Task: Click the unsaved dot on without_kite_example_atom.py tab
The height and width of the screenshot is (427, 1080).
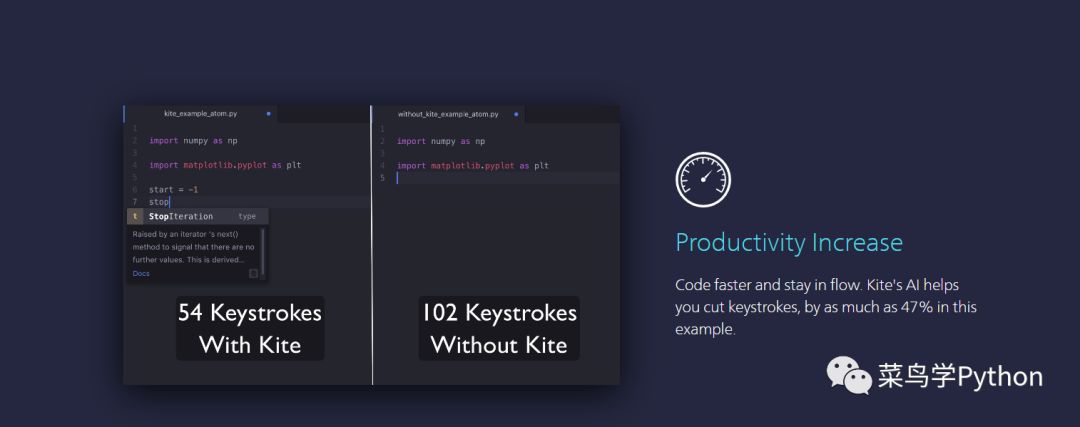Action: [517, 114]
